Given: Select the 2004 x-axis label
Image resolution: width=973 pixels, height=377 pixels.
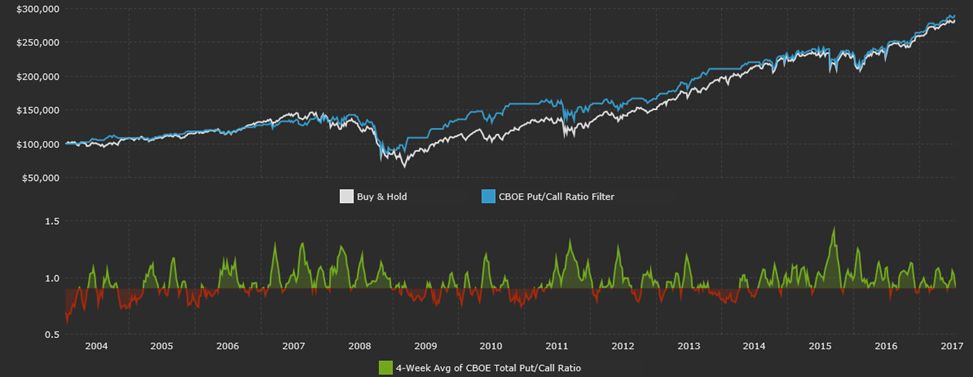Looking at the screenshot, I should 96,346.
